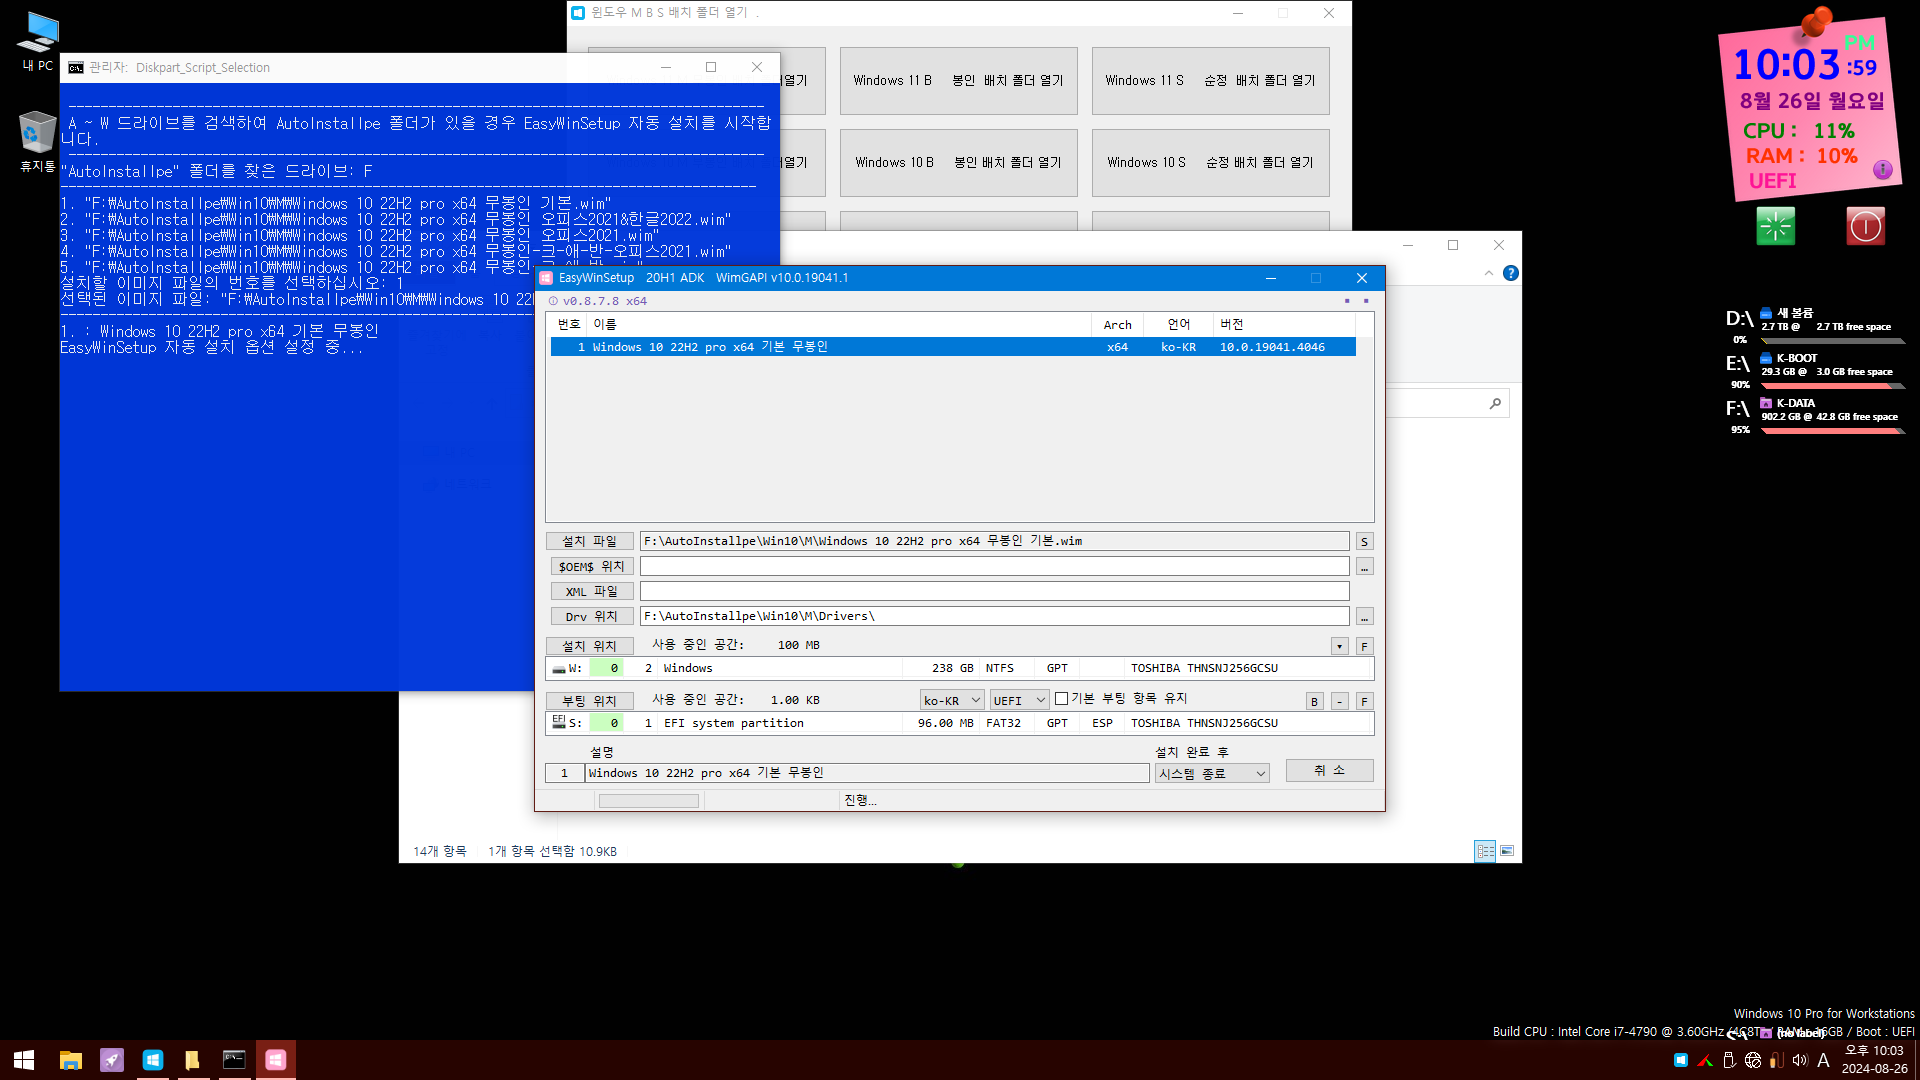Open File Explorer from the taskbar
This screenshot has height=1080, width=1920.
pos(70,1060)
